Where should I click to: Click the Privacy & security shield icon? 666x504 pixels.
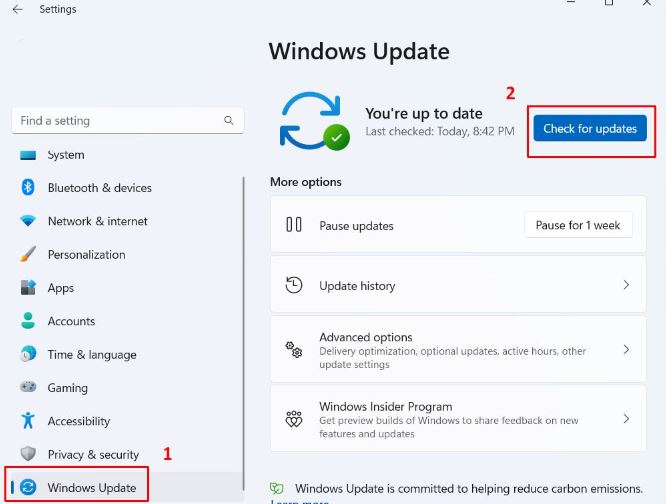[x=28, y=454]
